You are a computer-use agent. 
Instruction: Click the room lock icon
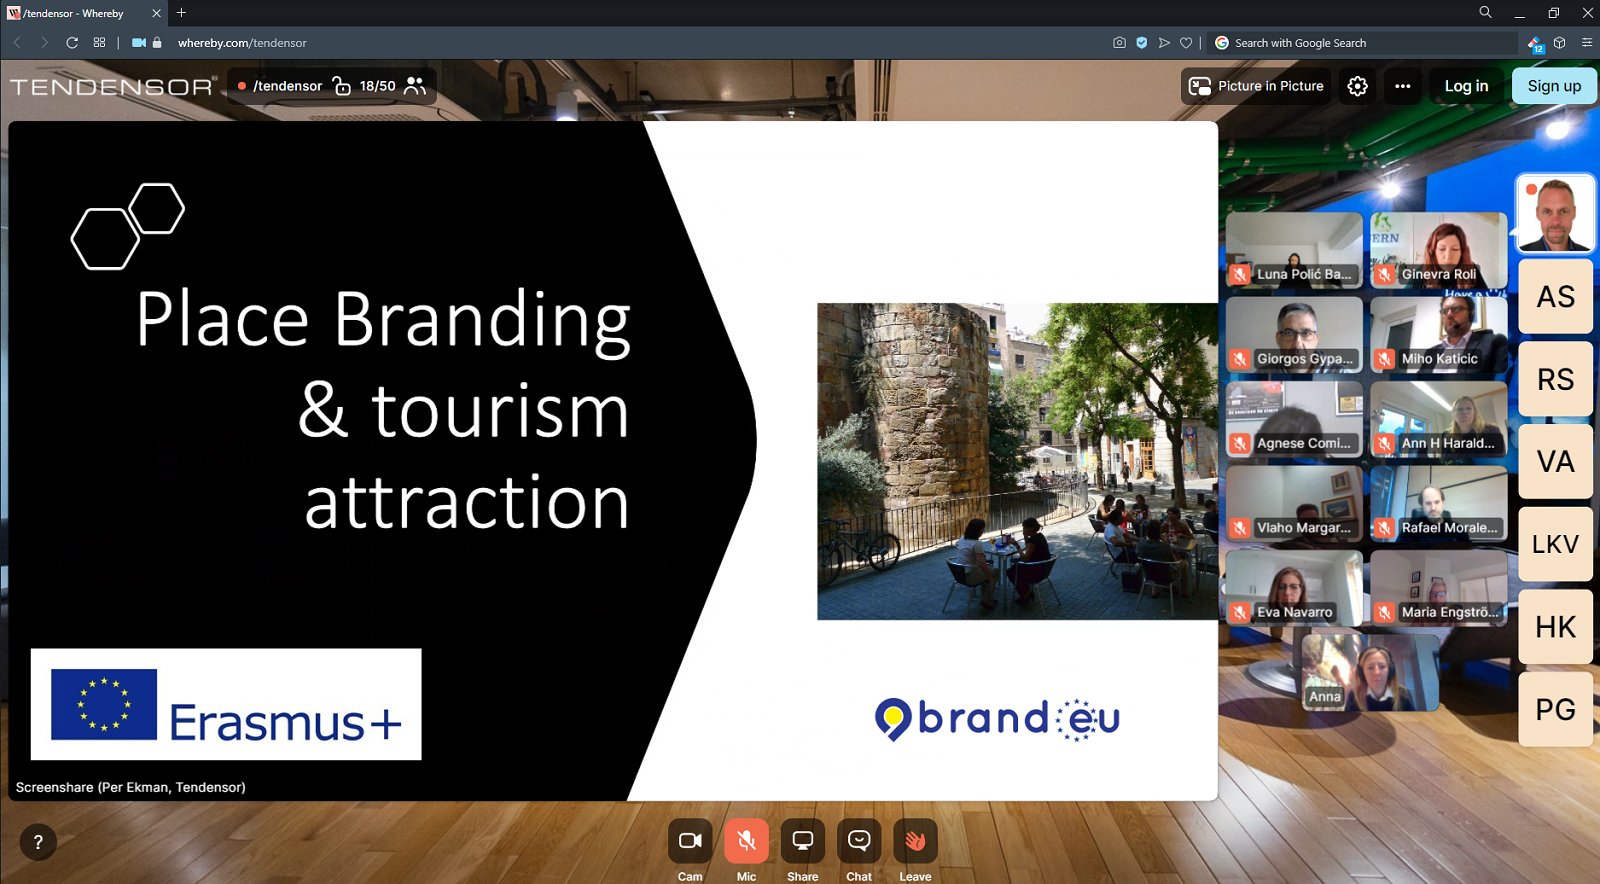[x=341, y=86]
